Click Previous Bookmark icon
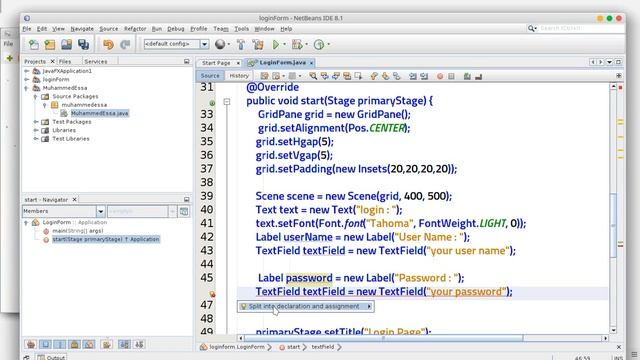This screenshot has height=360, width=640. (374, 76)
